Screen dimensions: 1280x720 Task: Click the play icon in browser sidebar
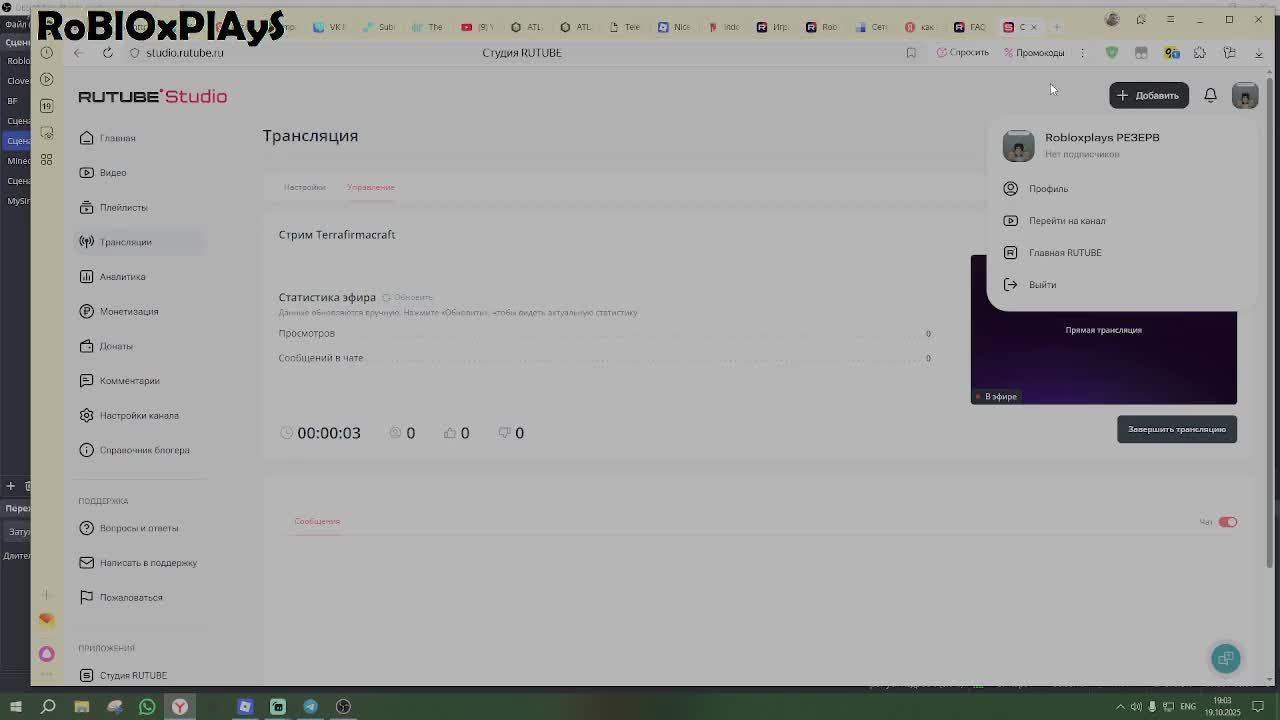[47, 79]
